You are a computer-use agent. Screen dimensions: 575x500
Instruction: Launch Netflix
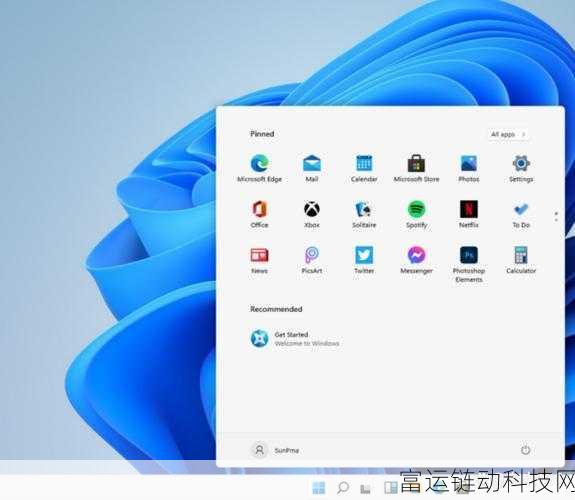(x=469, y=214)
